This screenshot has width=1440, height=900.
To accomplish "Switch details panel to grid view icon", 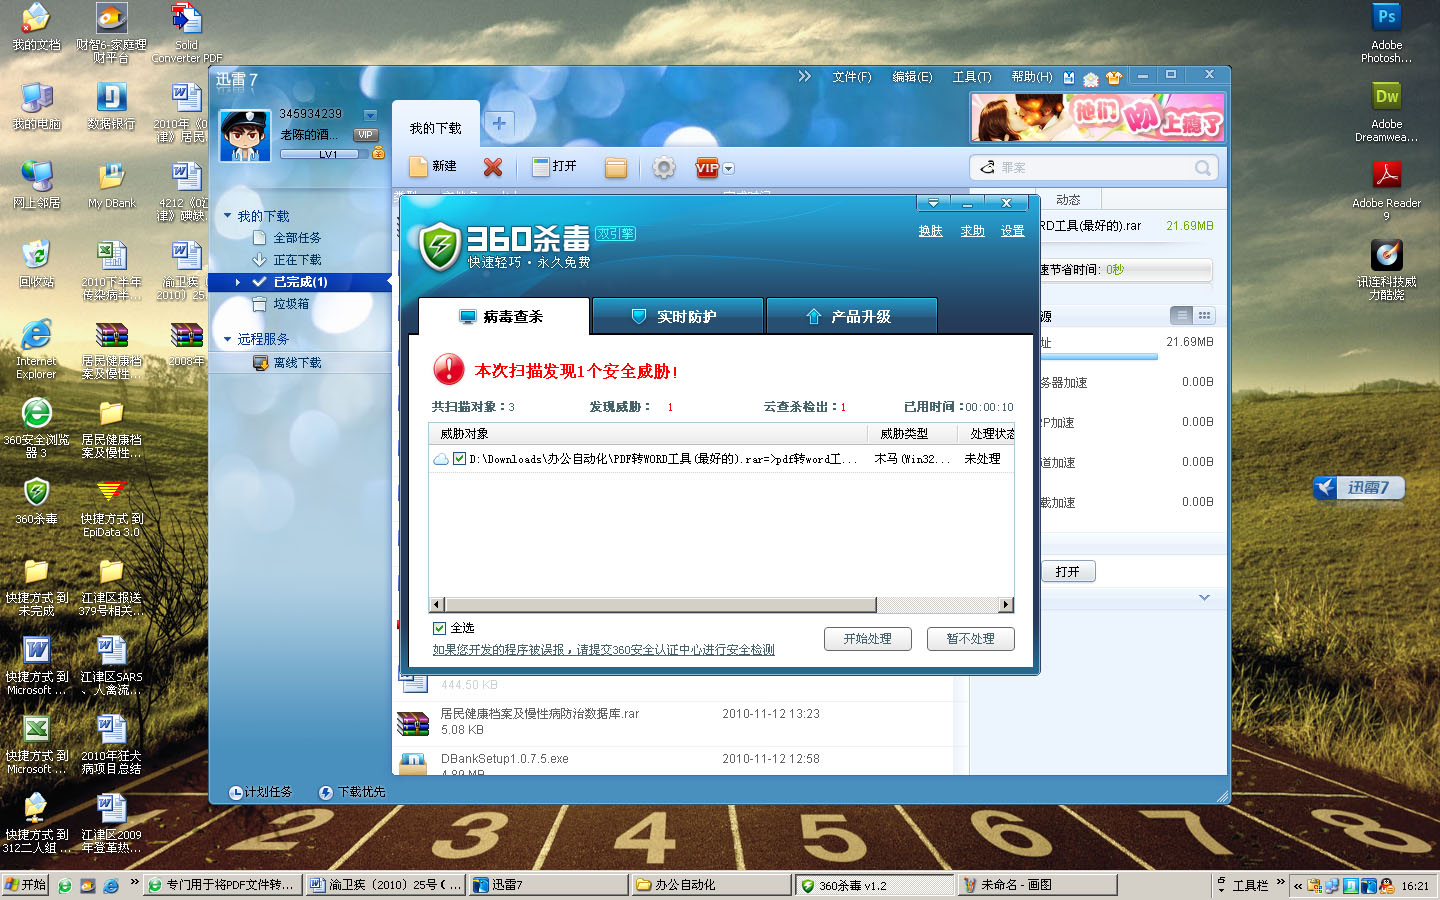I will tap(1204, 316).
